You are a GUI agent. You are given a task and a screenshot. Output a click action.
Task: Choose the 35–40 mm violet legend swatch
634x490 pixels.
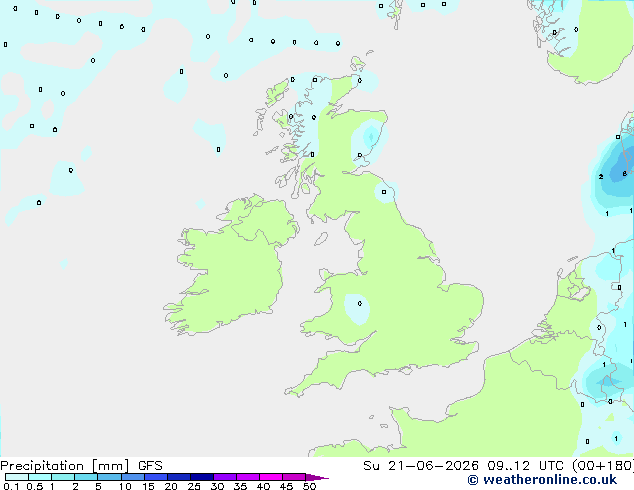point(247,477)
